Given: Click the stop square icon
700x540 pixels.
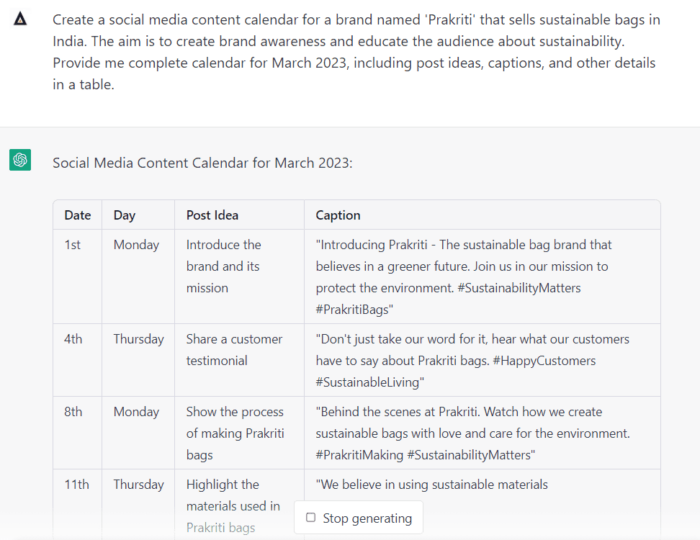Looking at the screenshot, I should (x=311, y=518).
